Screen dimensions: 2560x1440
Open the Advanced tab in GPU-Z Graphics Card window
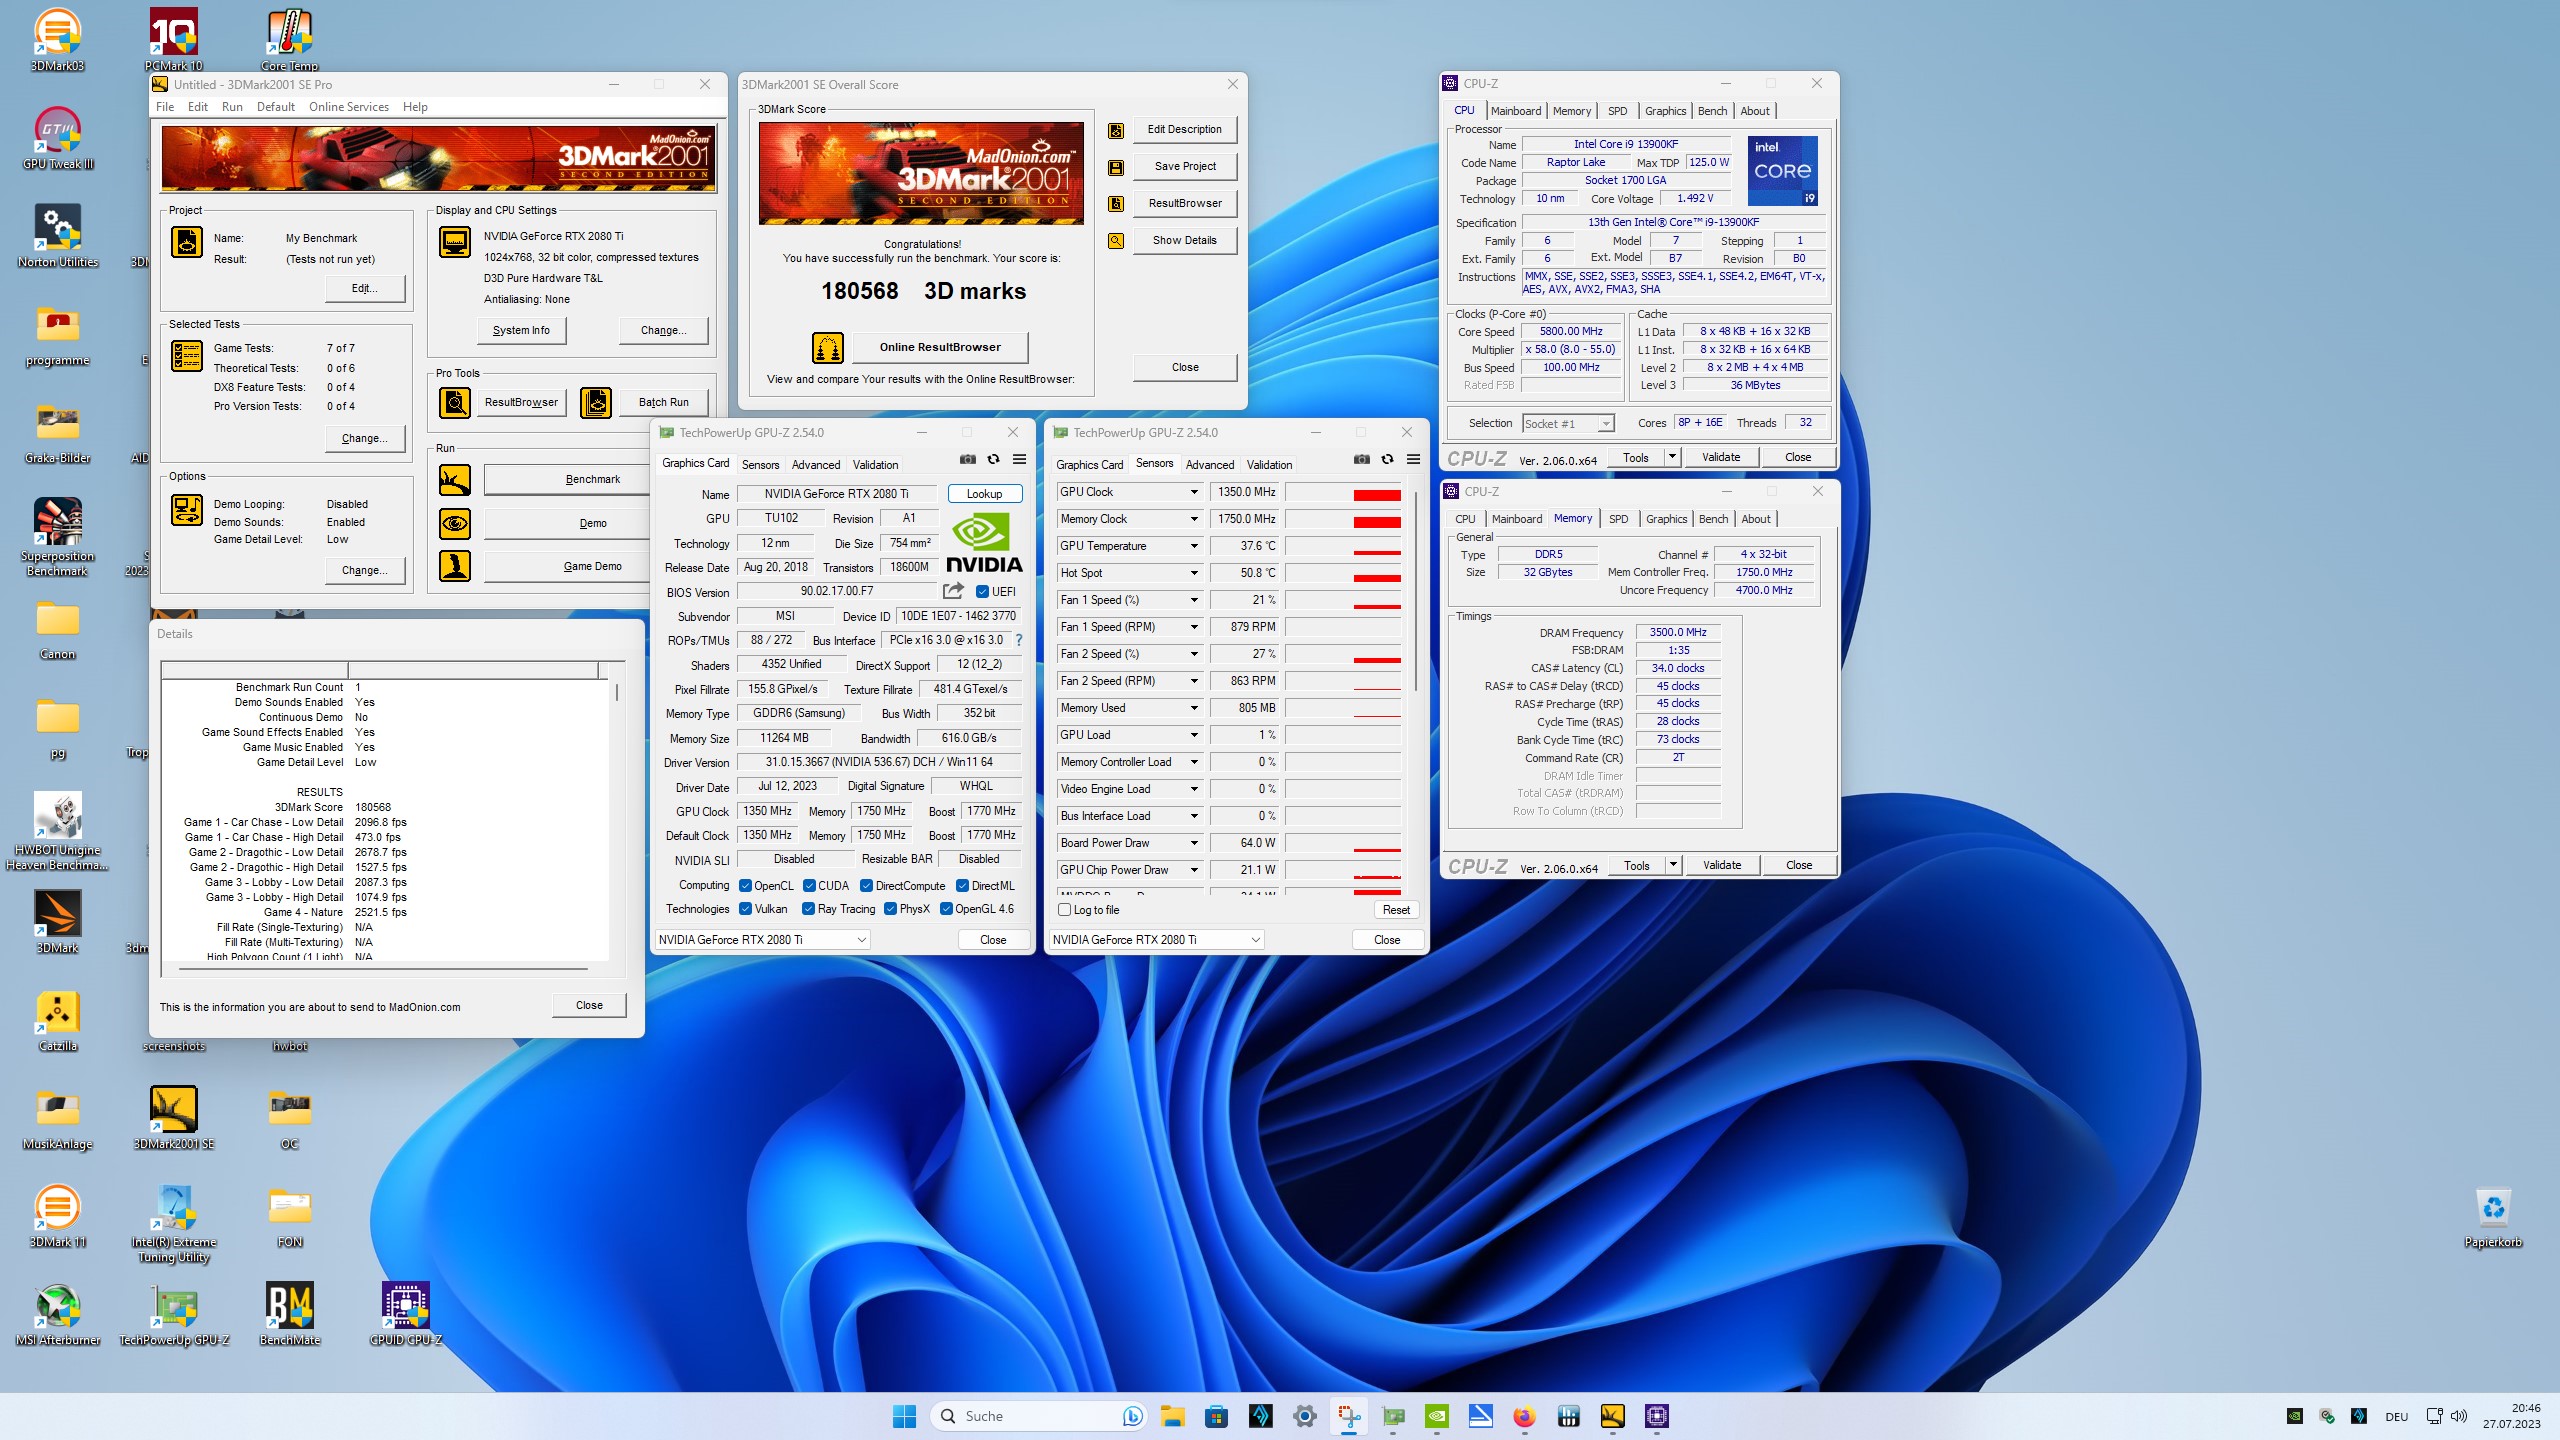click(x=816, y=465)
